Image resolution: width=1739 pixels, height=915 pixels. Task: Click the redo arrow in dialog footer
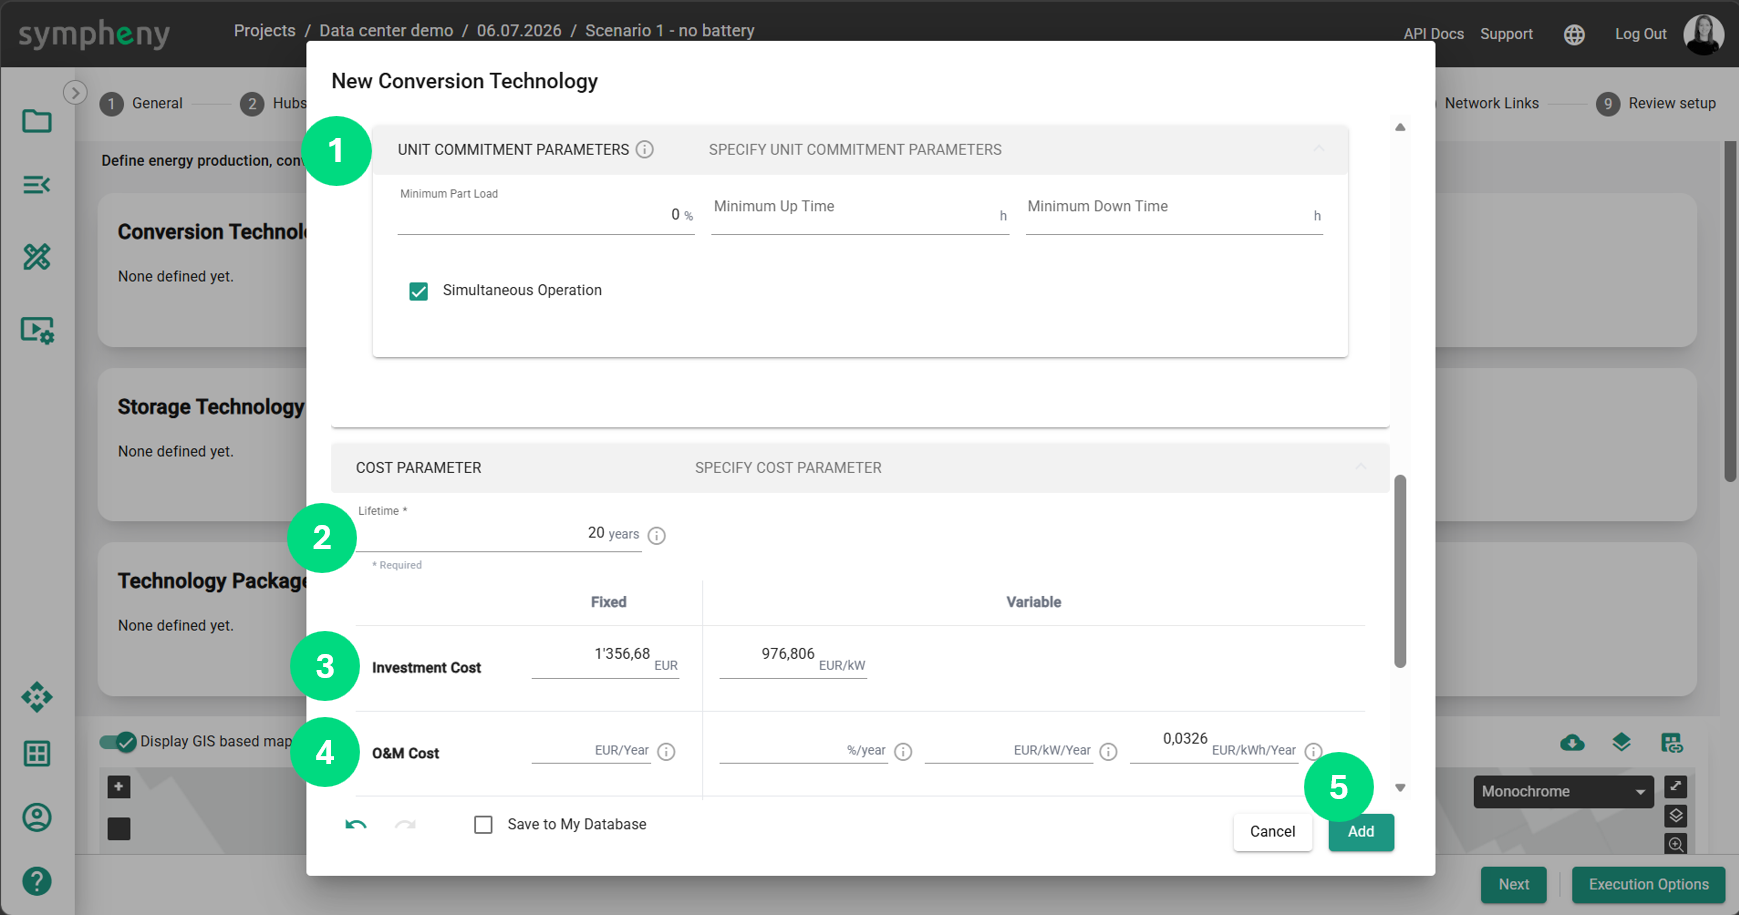(x=405, y=824)
